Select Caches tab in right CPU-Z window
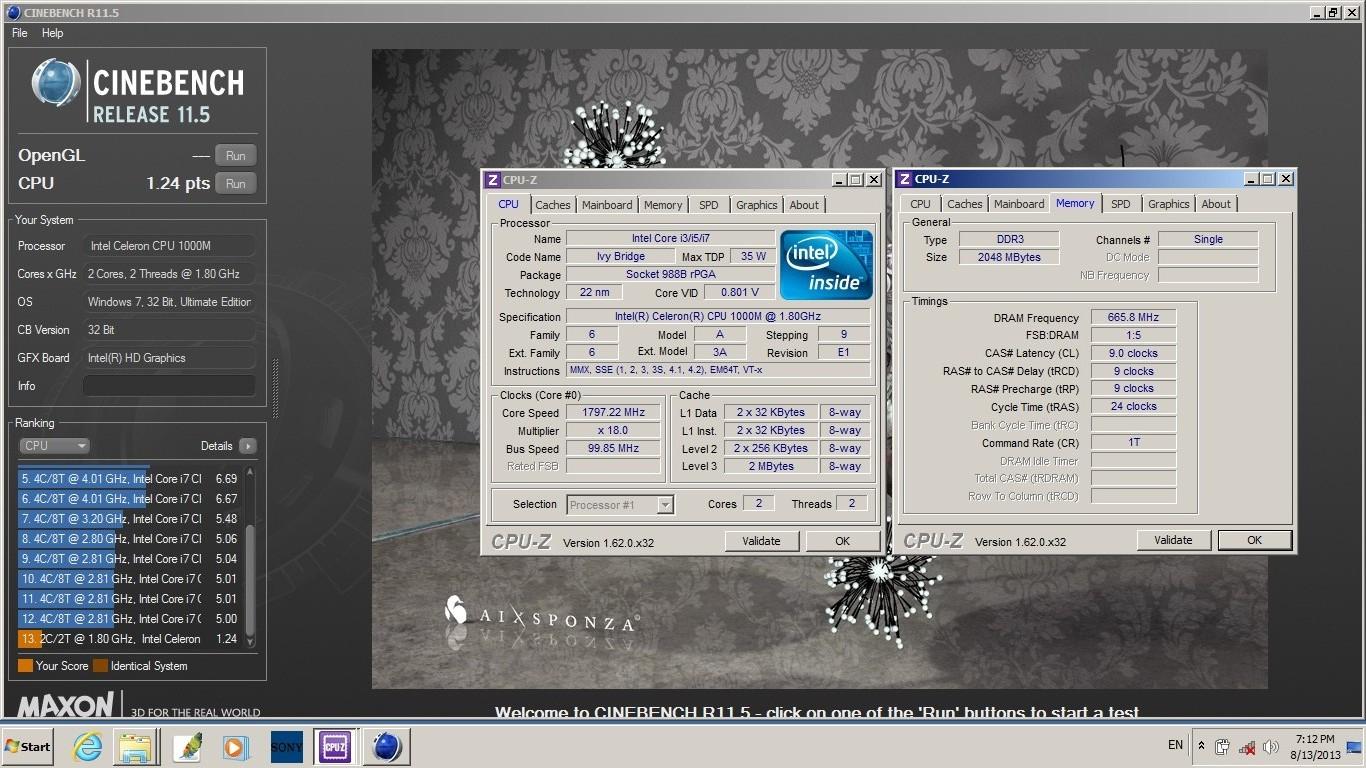The image size is (1366, 768). point(964,204)
